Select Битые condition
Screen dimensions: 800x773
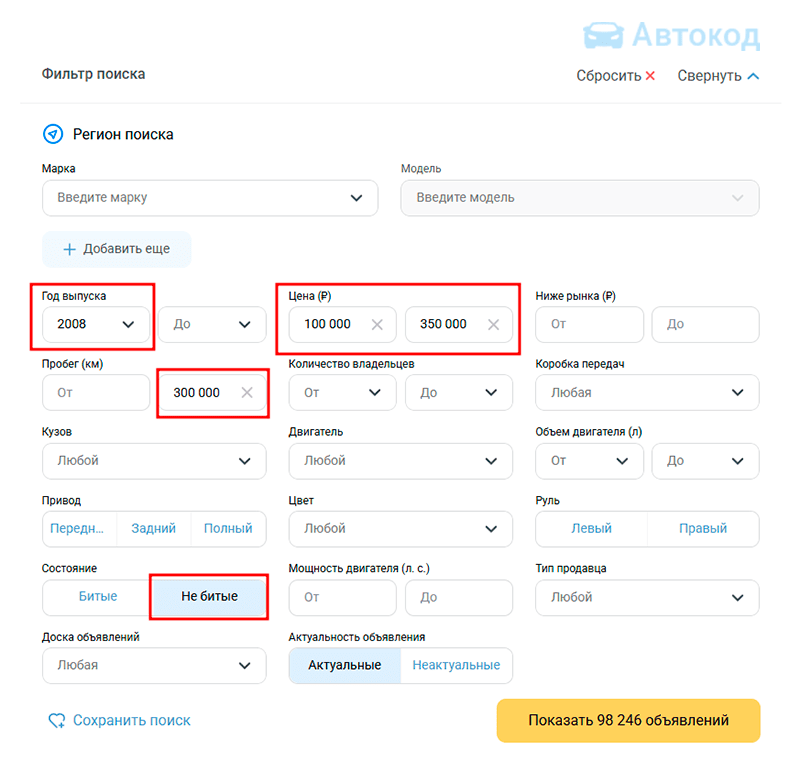click(97, 596)
